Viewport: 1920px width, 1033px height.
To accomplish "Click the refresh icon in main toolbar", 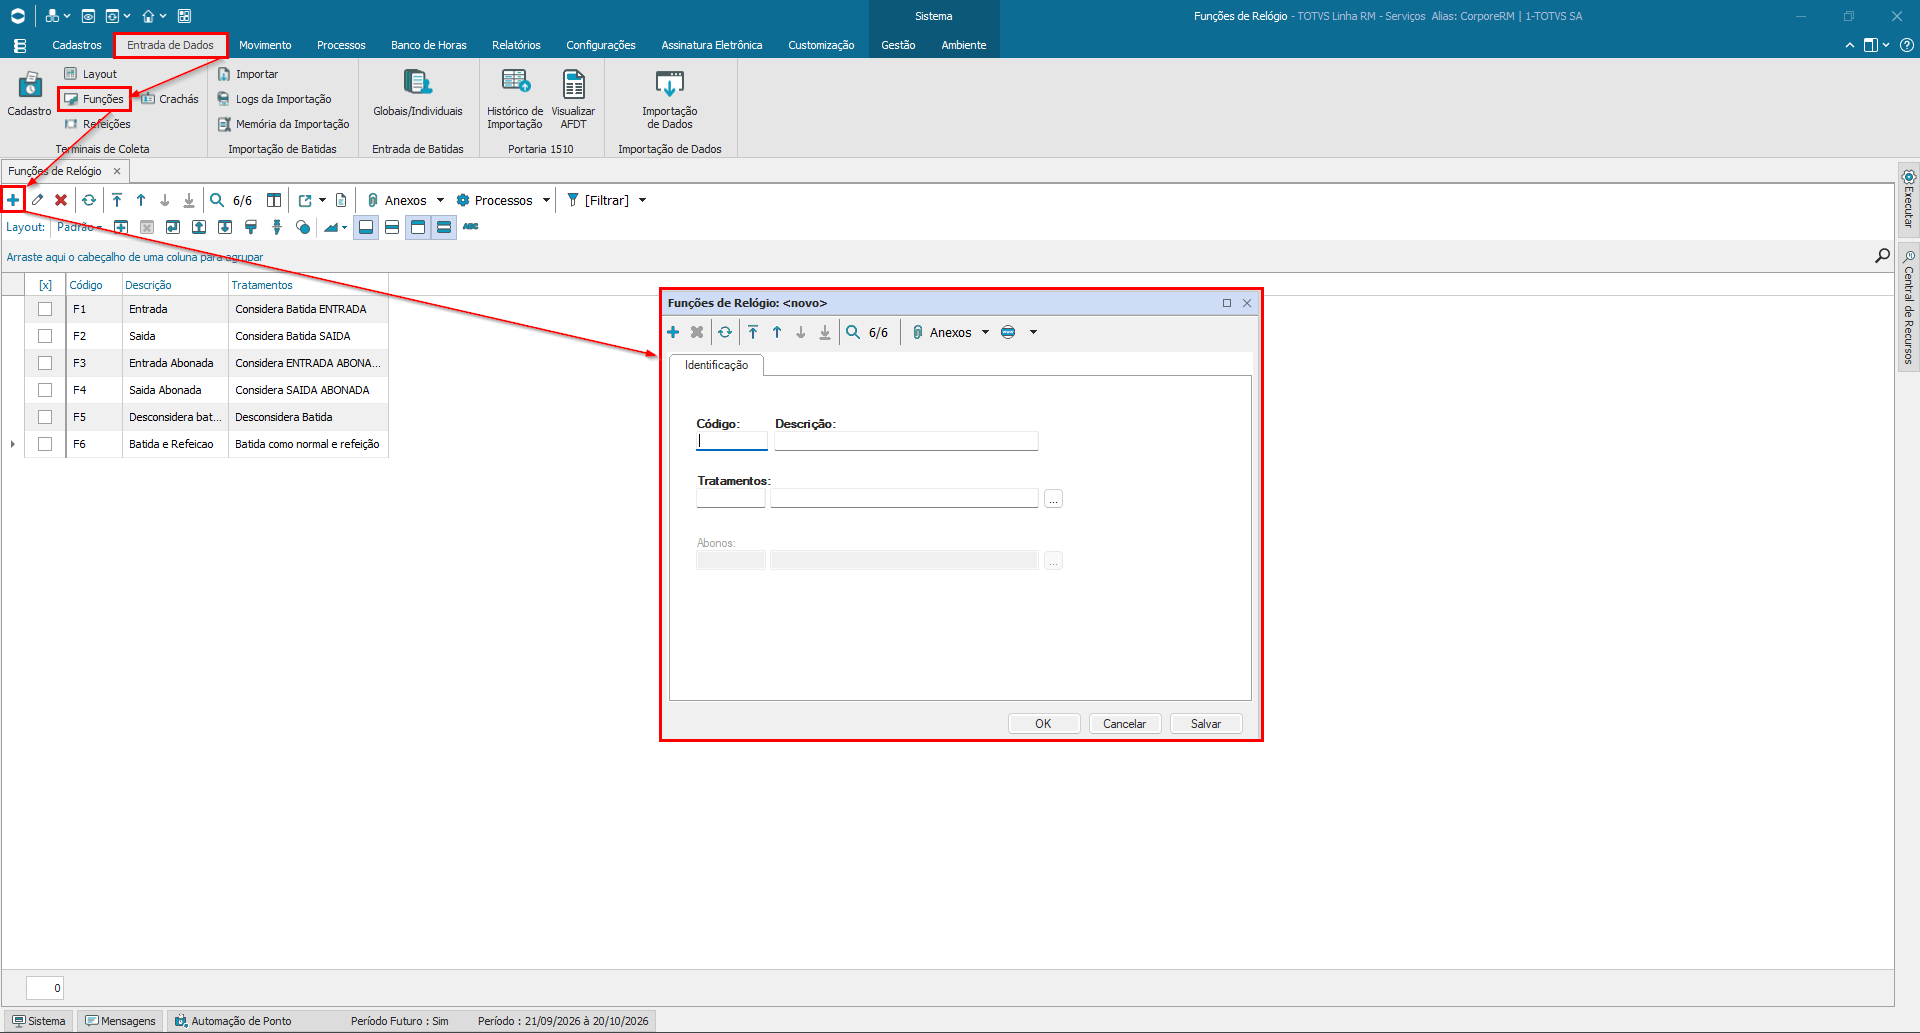I will click(89, 200).
